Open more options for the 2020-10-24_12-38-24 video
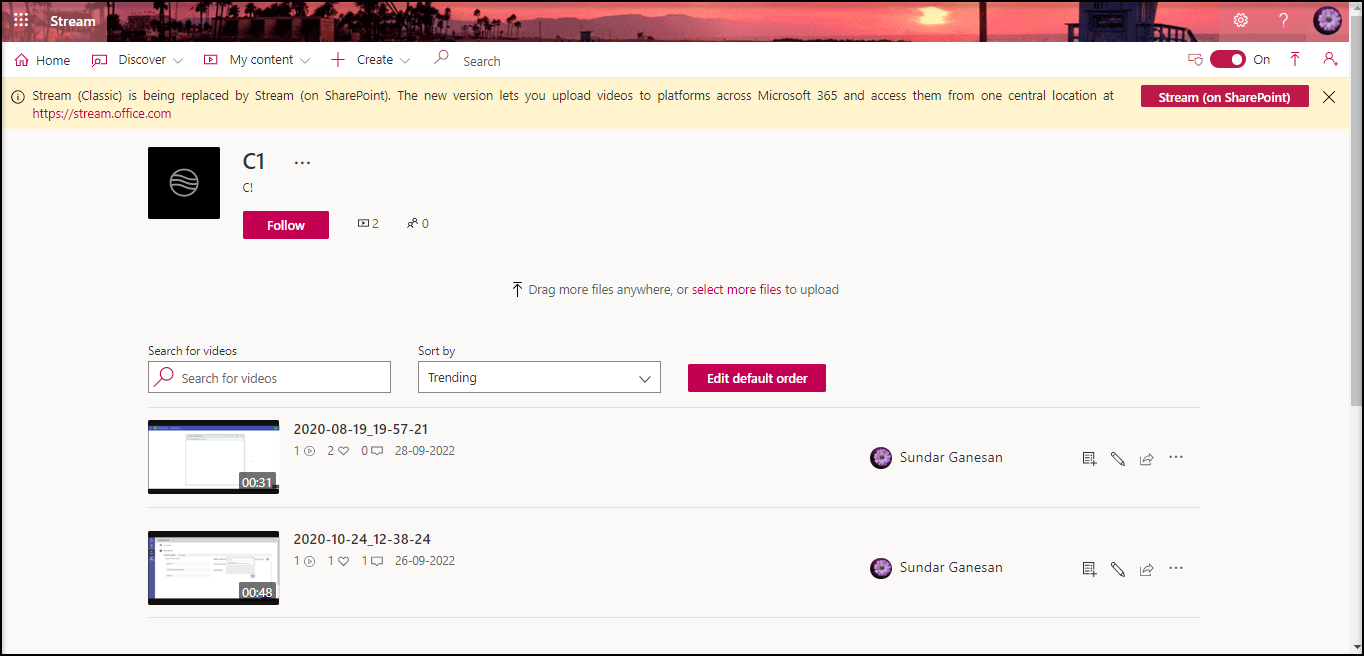Image resolution: width=1364 pixels, height=656 pixels. click(1176, 568)
